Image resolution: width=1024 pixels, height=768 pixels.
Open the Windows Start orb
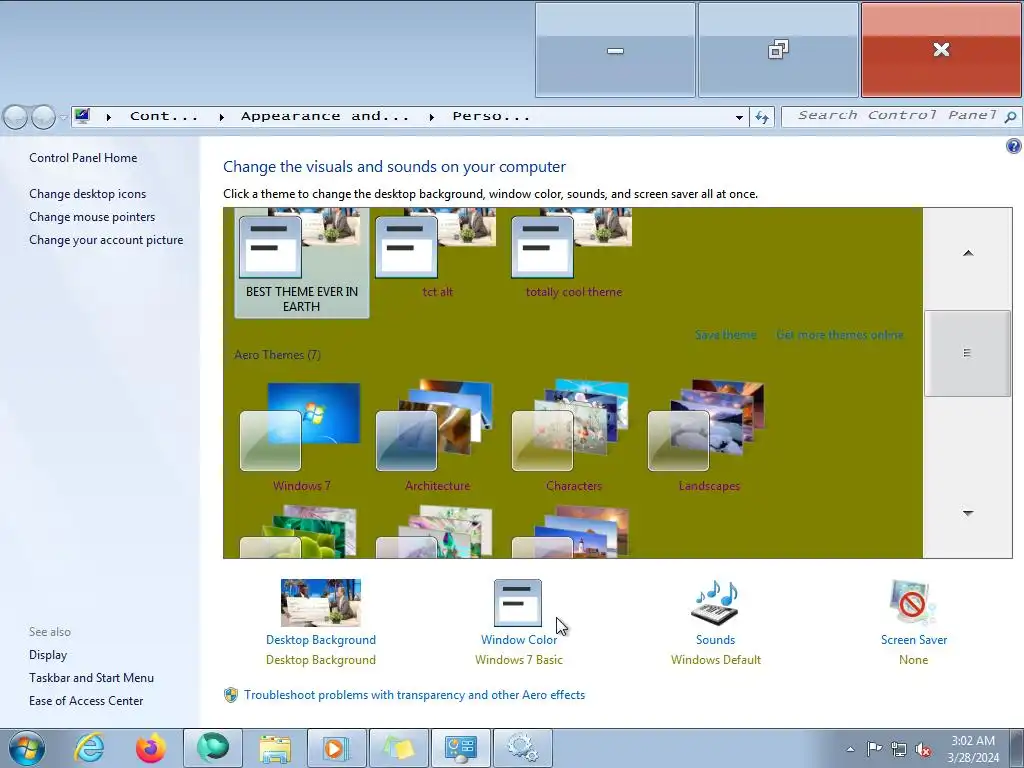click(x=27, y=748)
